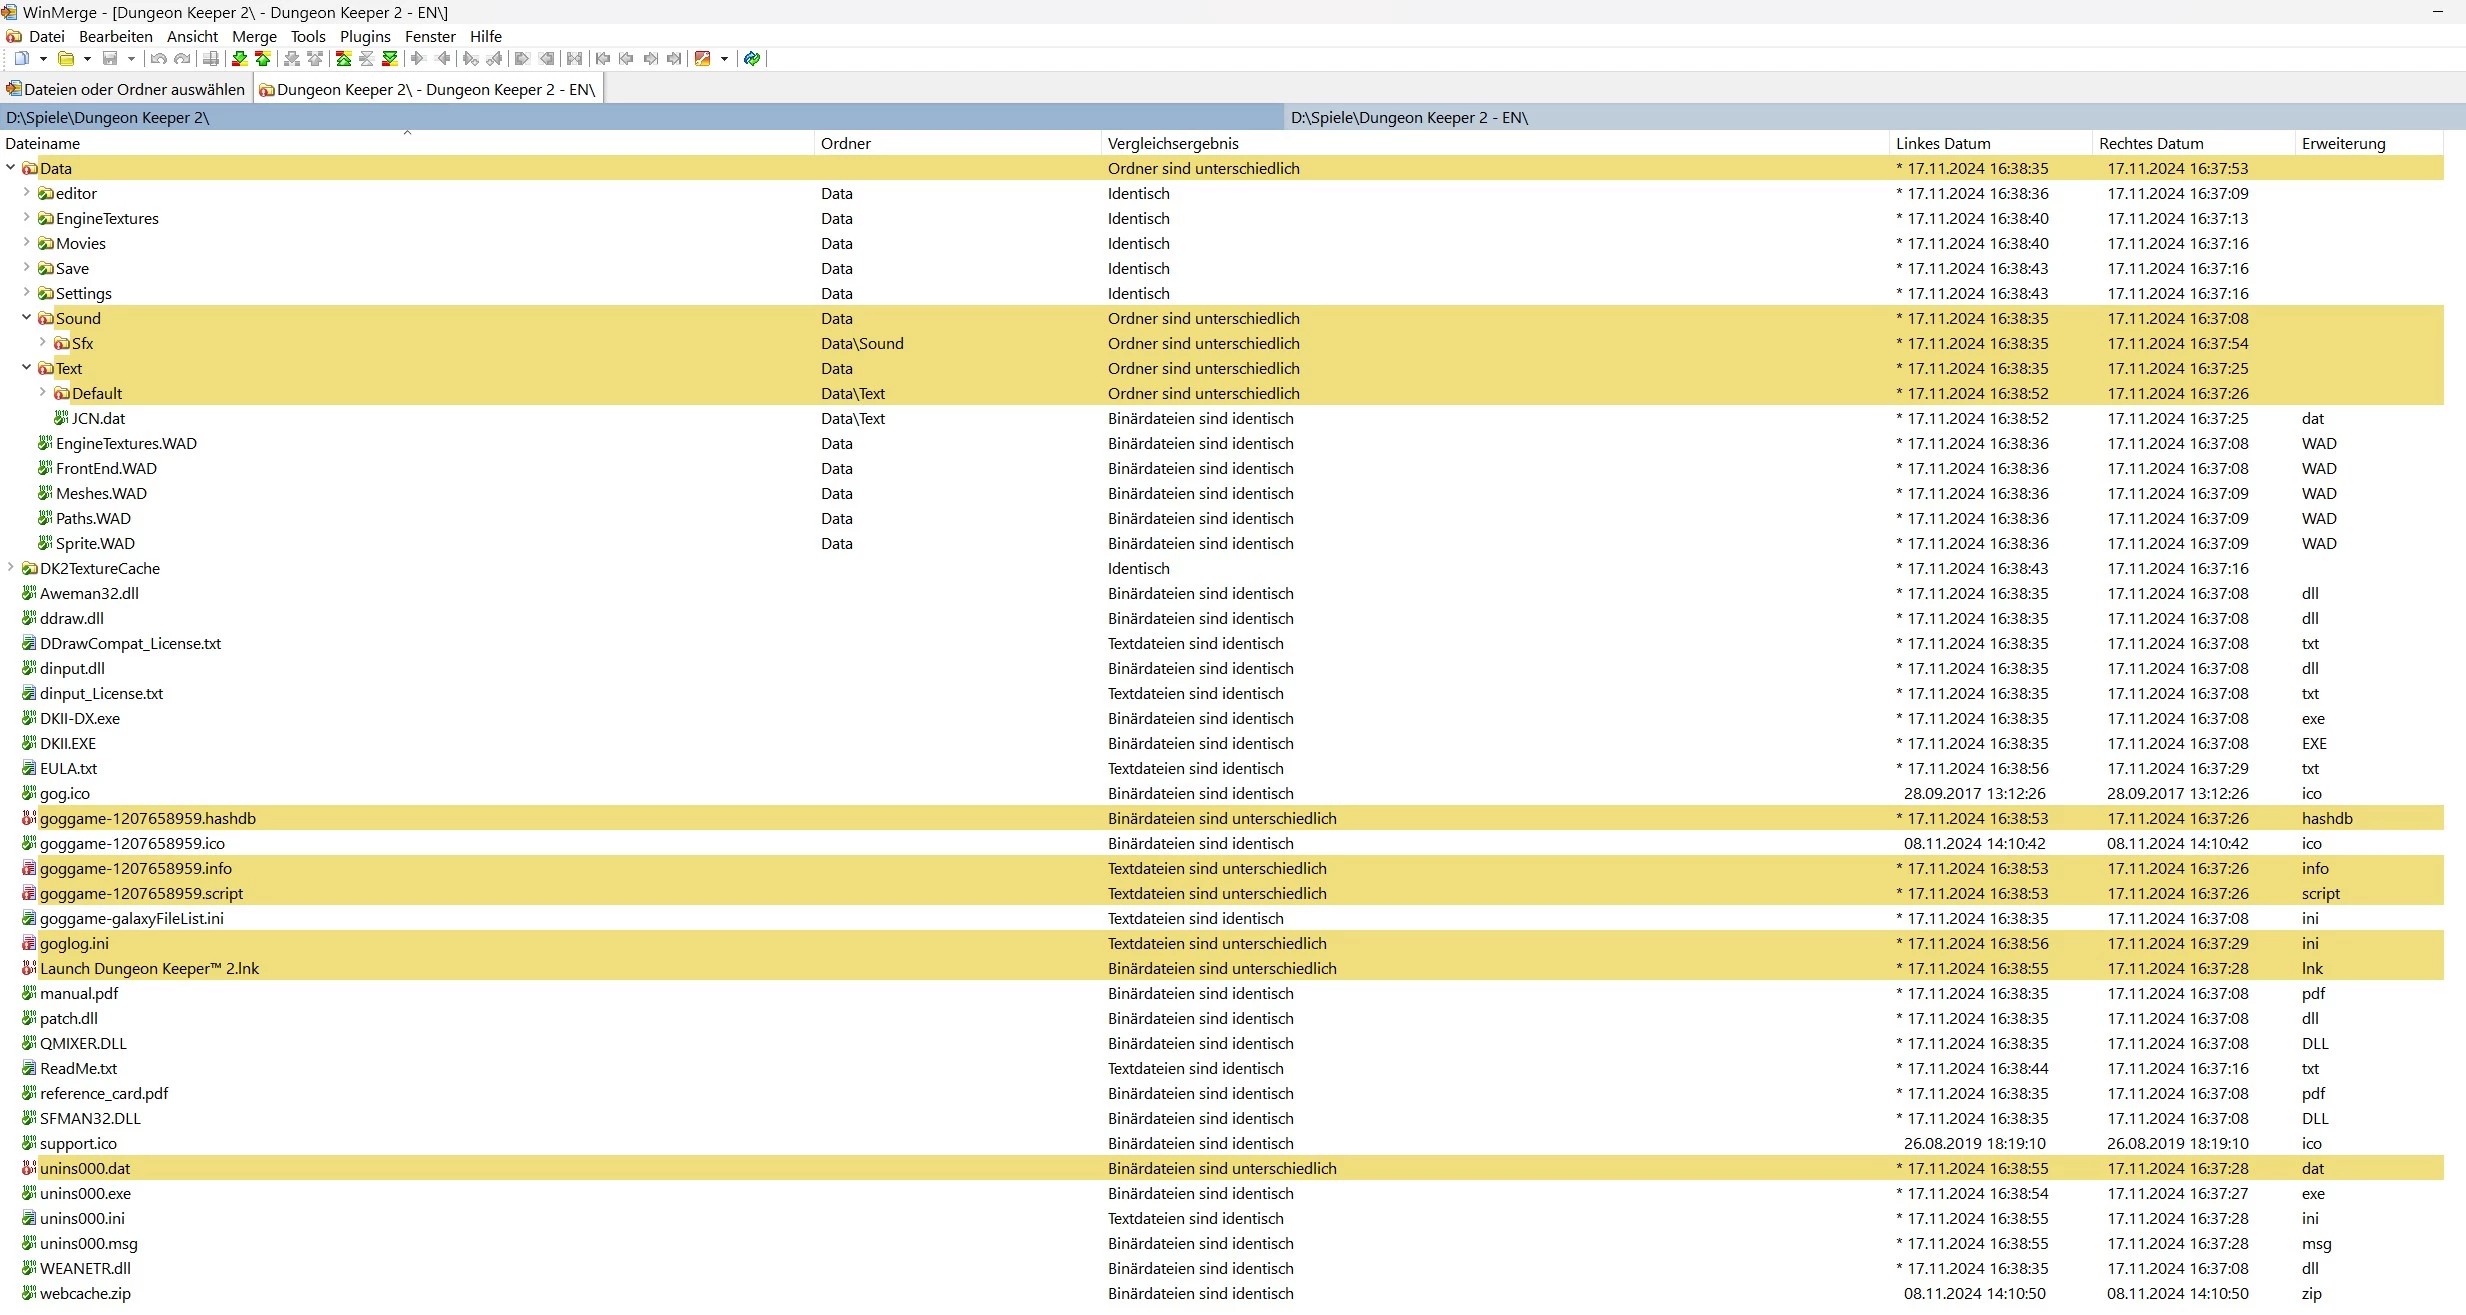Open dropdown arrow next to Save icon
Screen dimensions: 2466x1315
(x=131, y=58)
